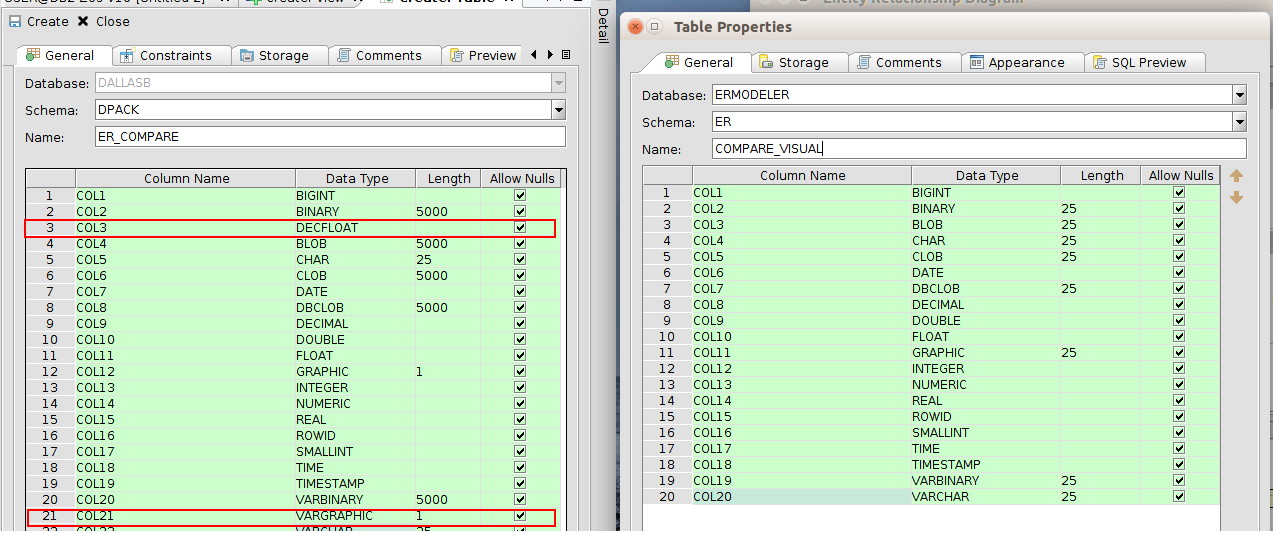
Task: Expand Schema dropdown showing DPACK
Action: [x=559, y=110]
